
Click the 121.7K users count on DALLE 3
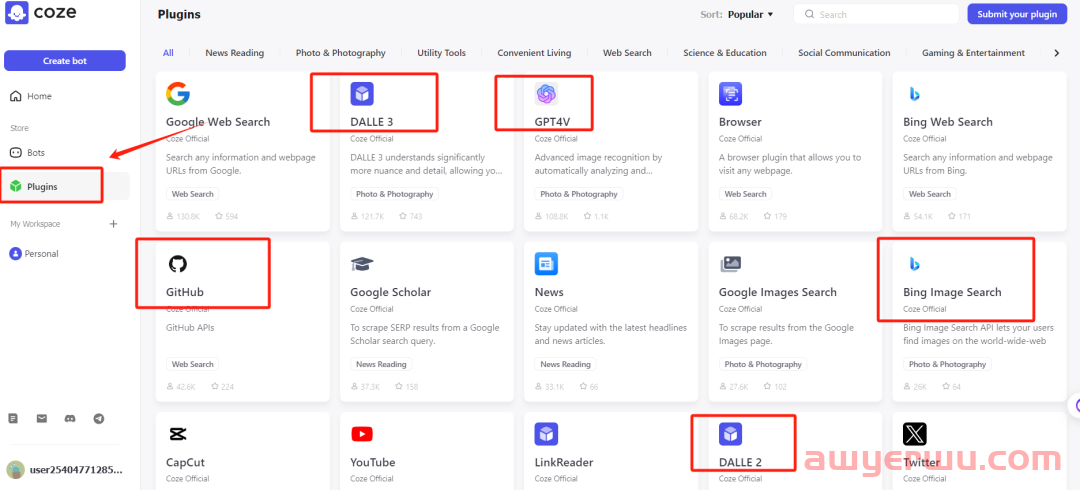367,216
